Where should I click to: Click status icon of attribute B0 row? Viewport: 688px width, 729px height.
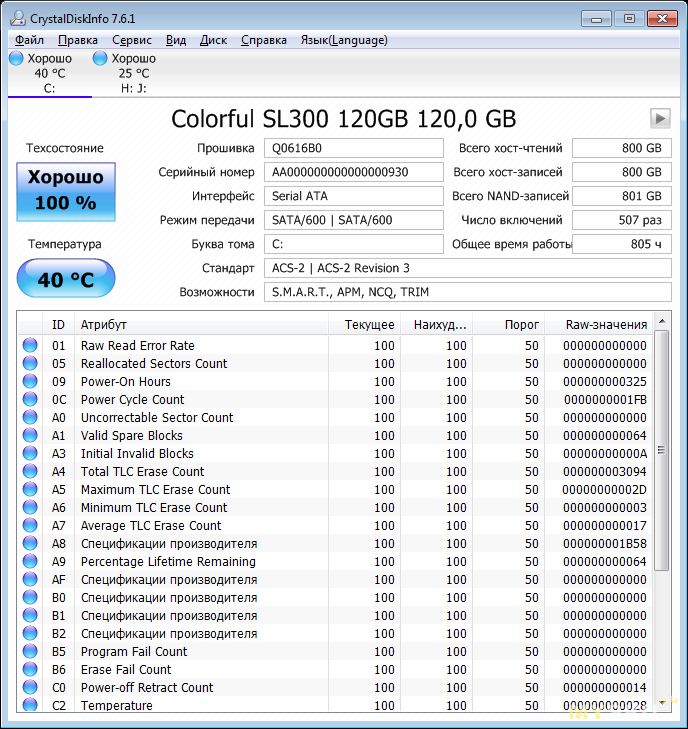[x=30, y=597]
